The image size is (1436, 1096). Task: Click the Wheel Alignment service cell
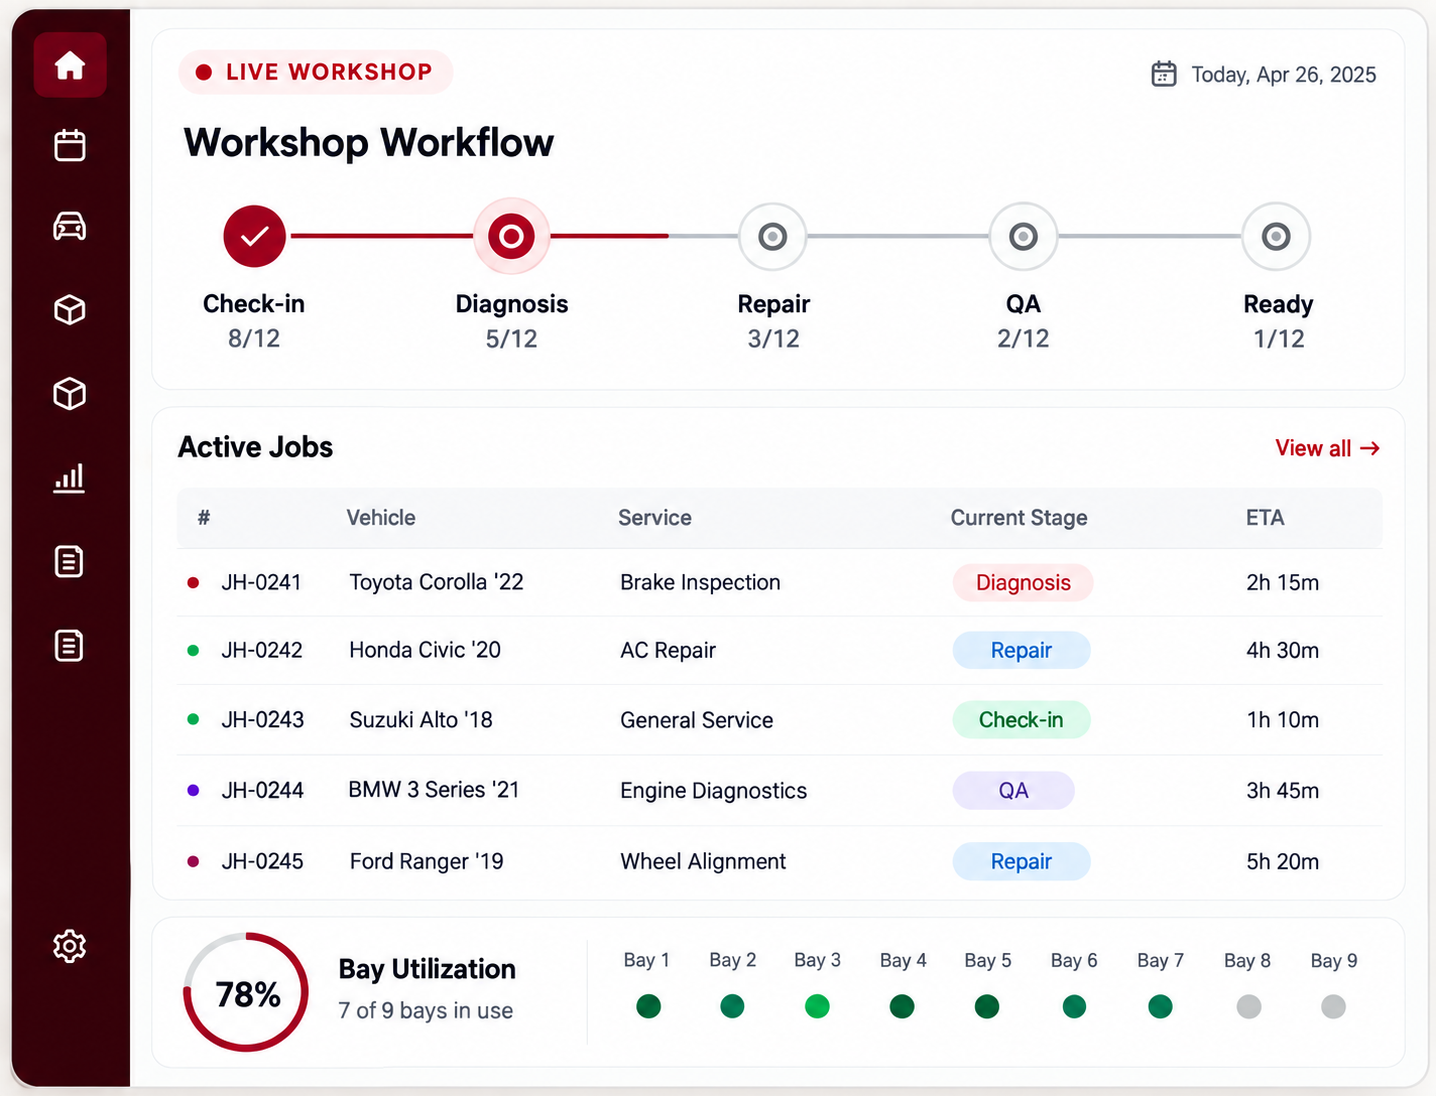(703, 862)
